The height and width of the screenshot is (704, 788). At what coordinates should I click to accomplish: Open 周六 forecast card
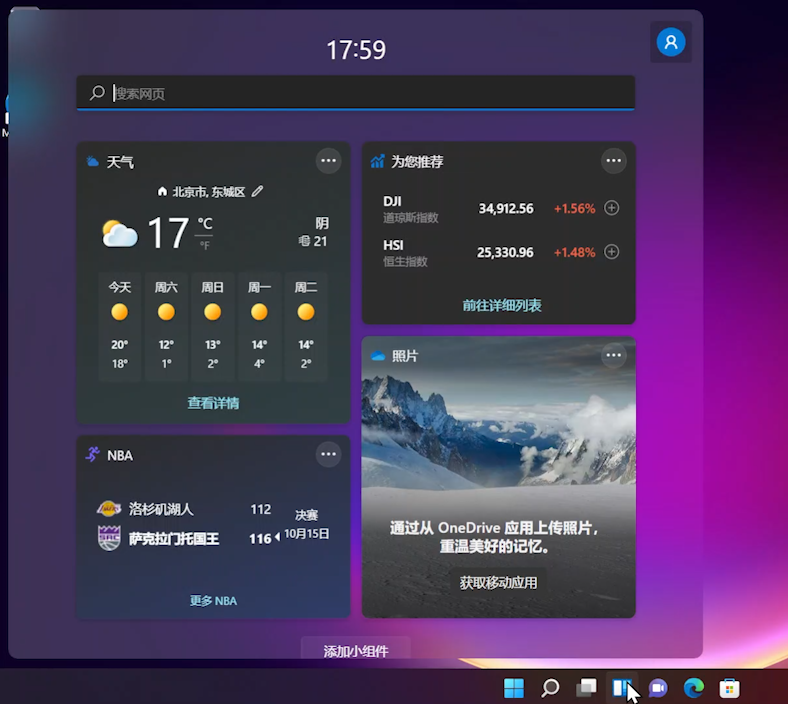coord(166,327)
